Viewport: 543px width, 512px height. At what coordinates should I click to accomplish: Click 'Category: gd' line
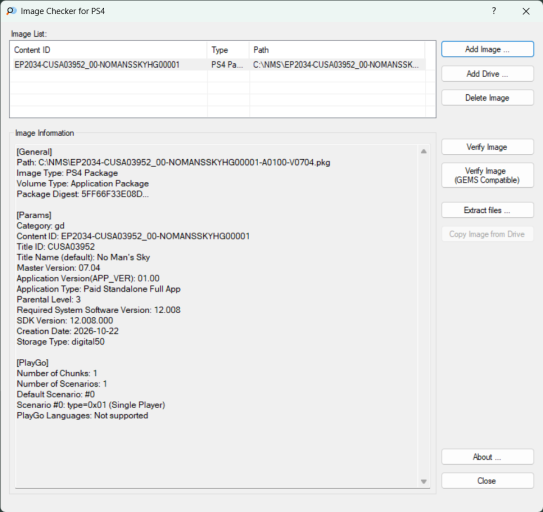click(x=41, y=226)
